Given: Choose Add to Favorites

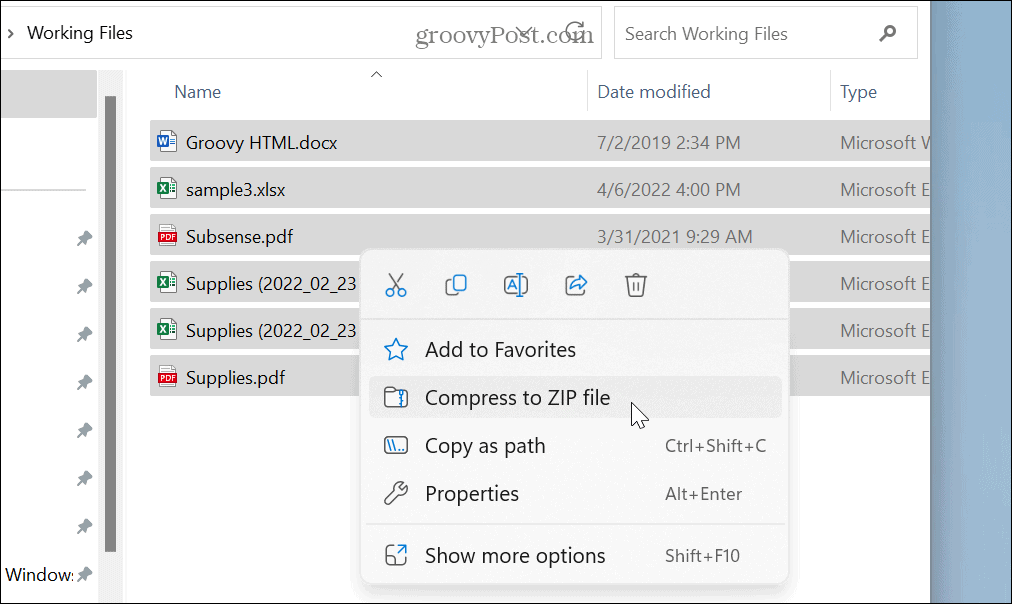Looking at the screenshot, I should click(500, 350).
